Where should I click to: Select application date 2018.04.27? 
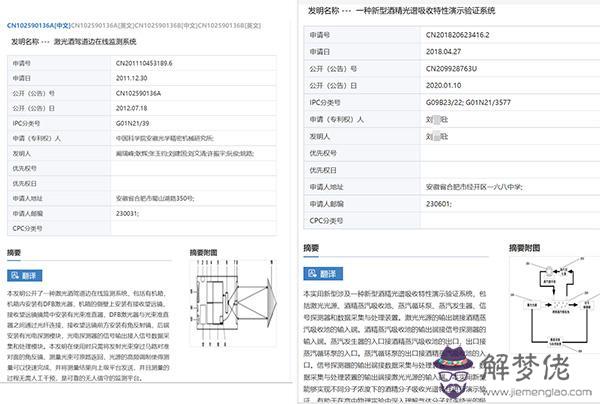443,52
